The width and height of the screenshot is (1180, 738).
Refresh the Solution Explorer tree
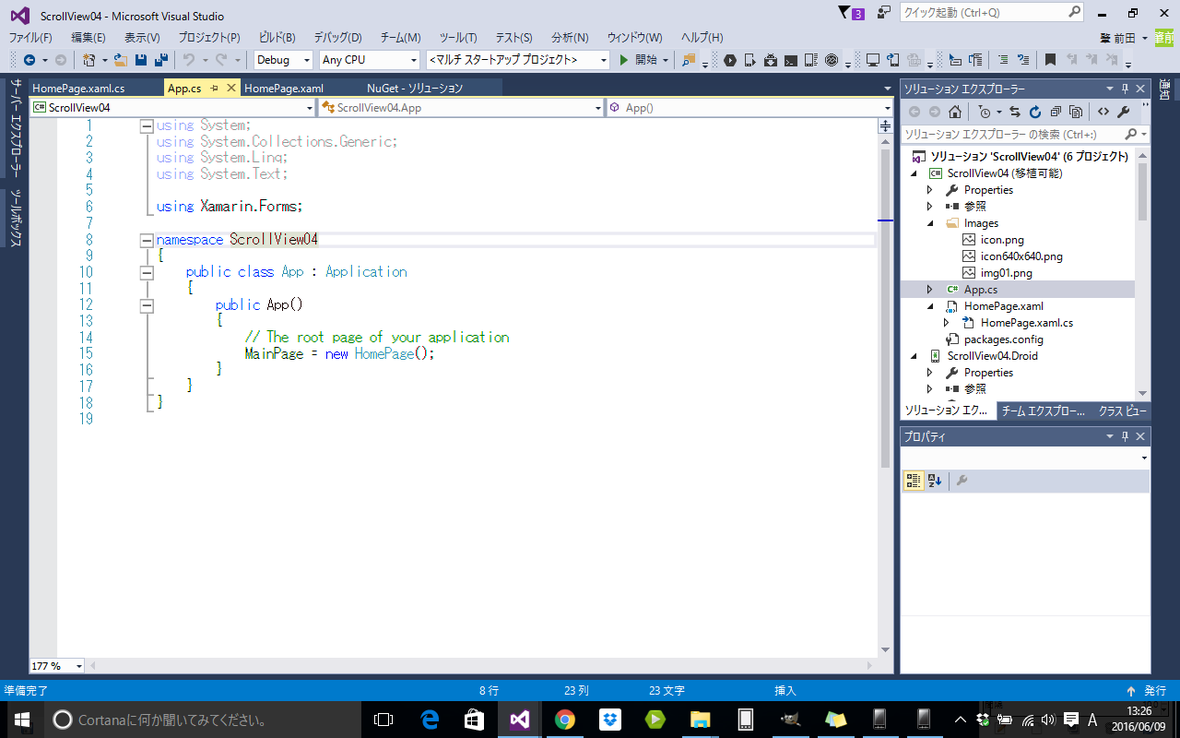pos(1035,112)
